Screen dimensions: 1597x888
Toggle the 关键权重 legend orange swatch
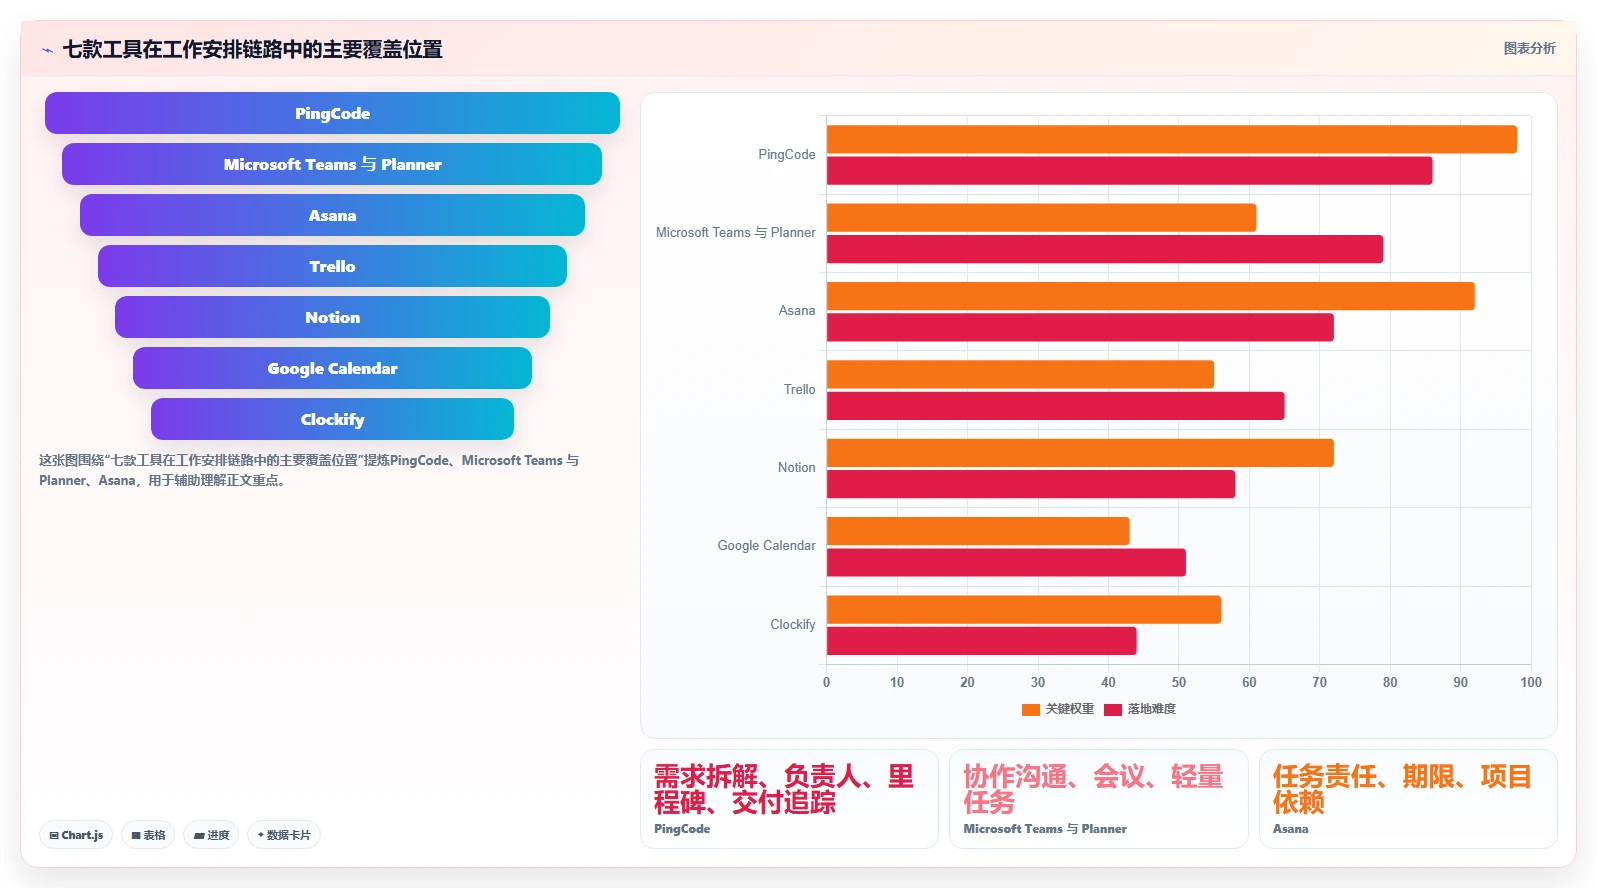pyautogui.click(x=1031, y=709)
